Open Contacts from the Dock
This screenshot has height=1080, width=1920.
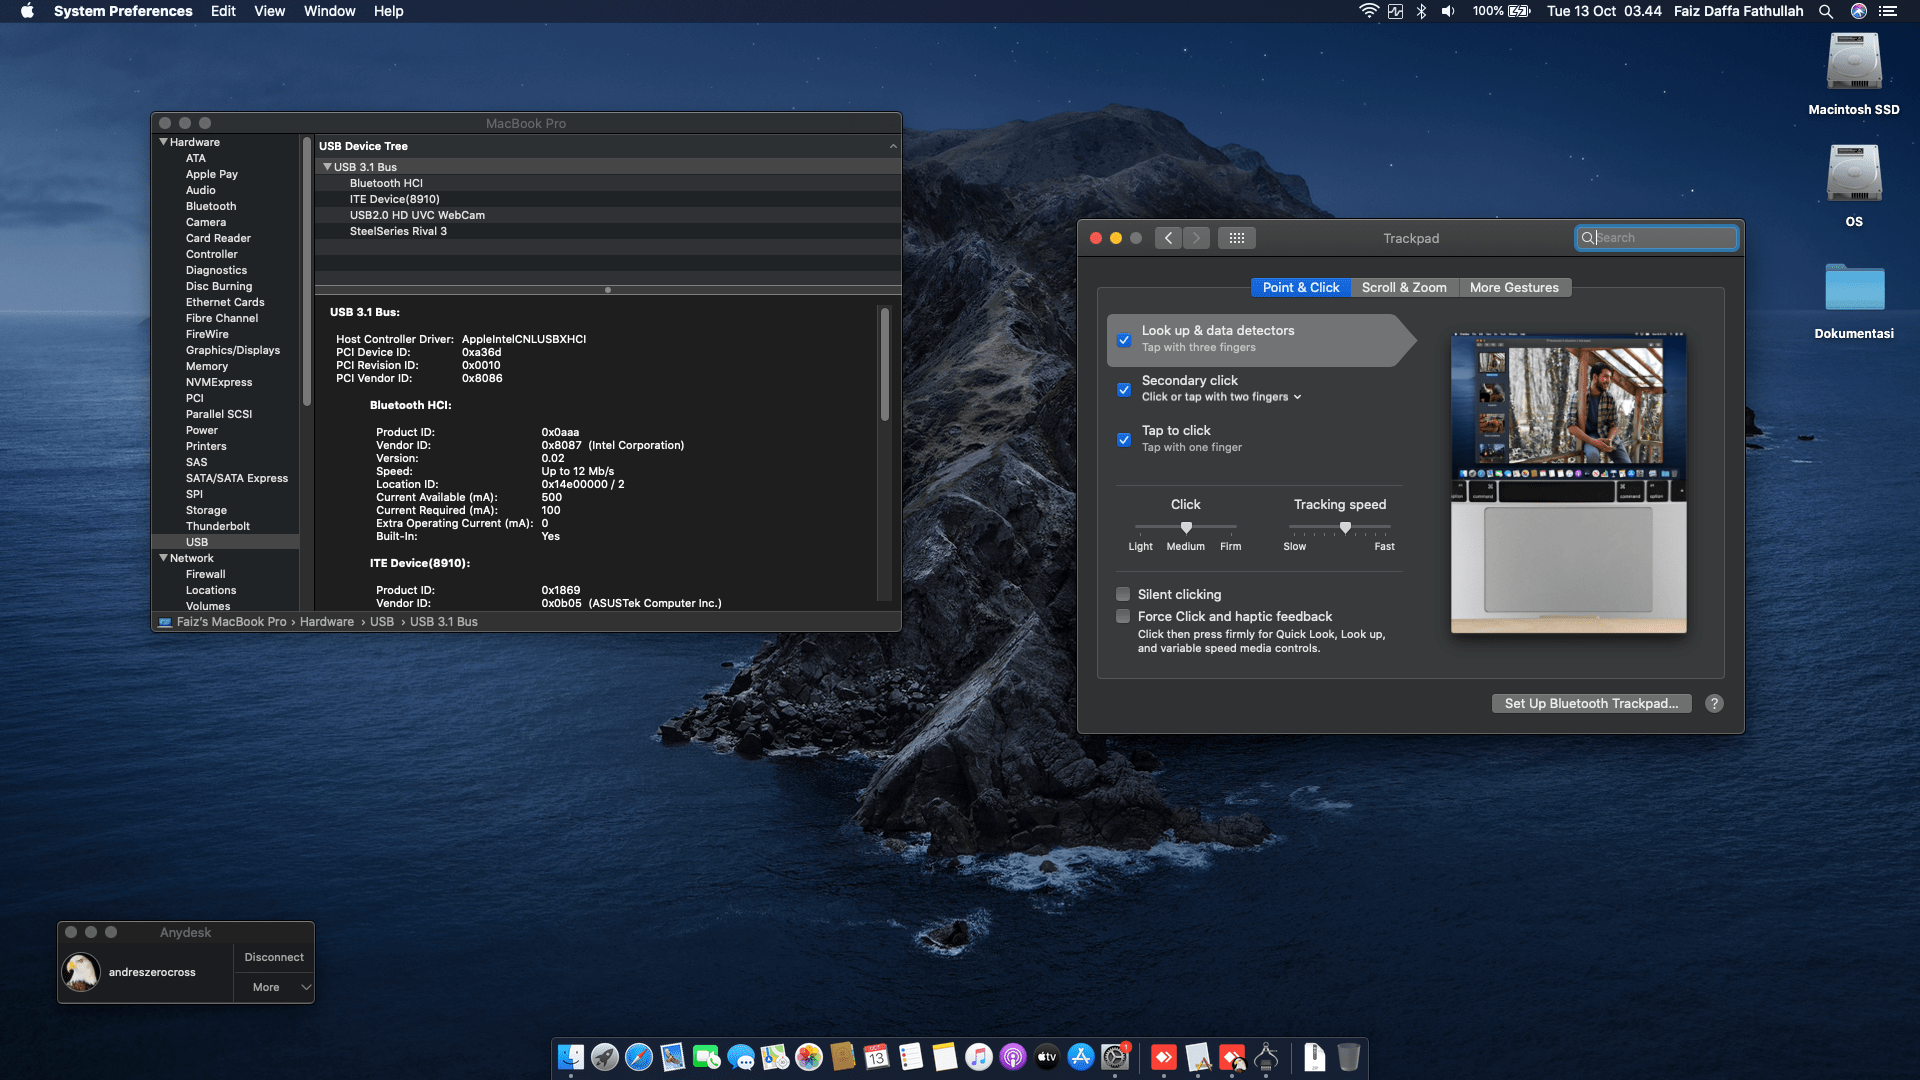point(843,1057)
